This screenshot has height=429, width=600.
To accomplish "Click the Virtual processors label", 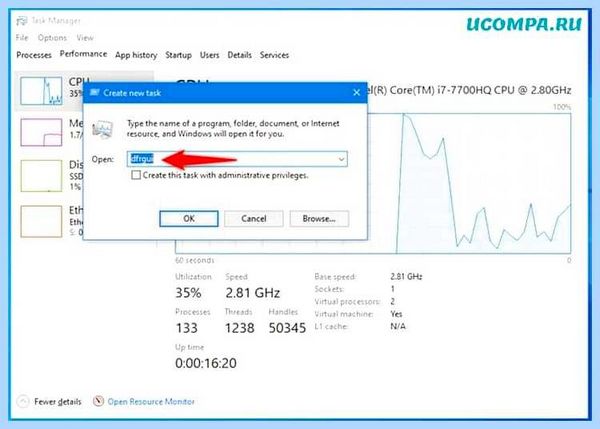I will pyautogui.click(x=347, y=302).
